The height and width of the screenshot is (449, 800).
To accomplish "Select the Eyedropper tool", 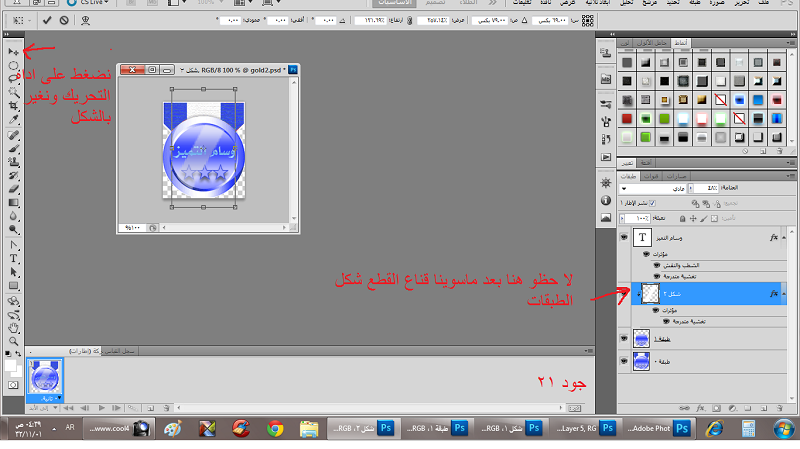I will pos(13,119).
